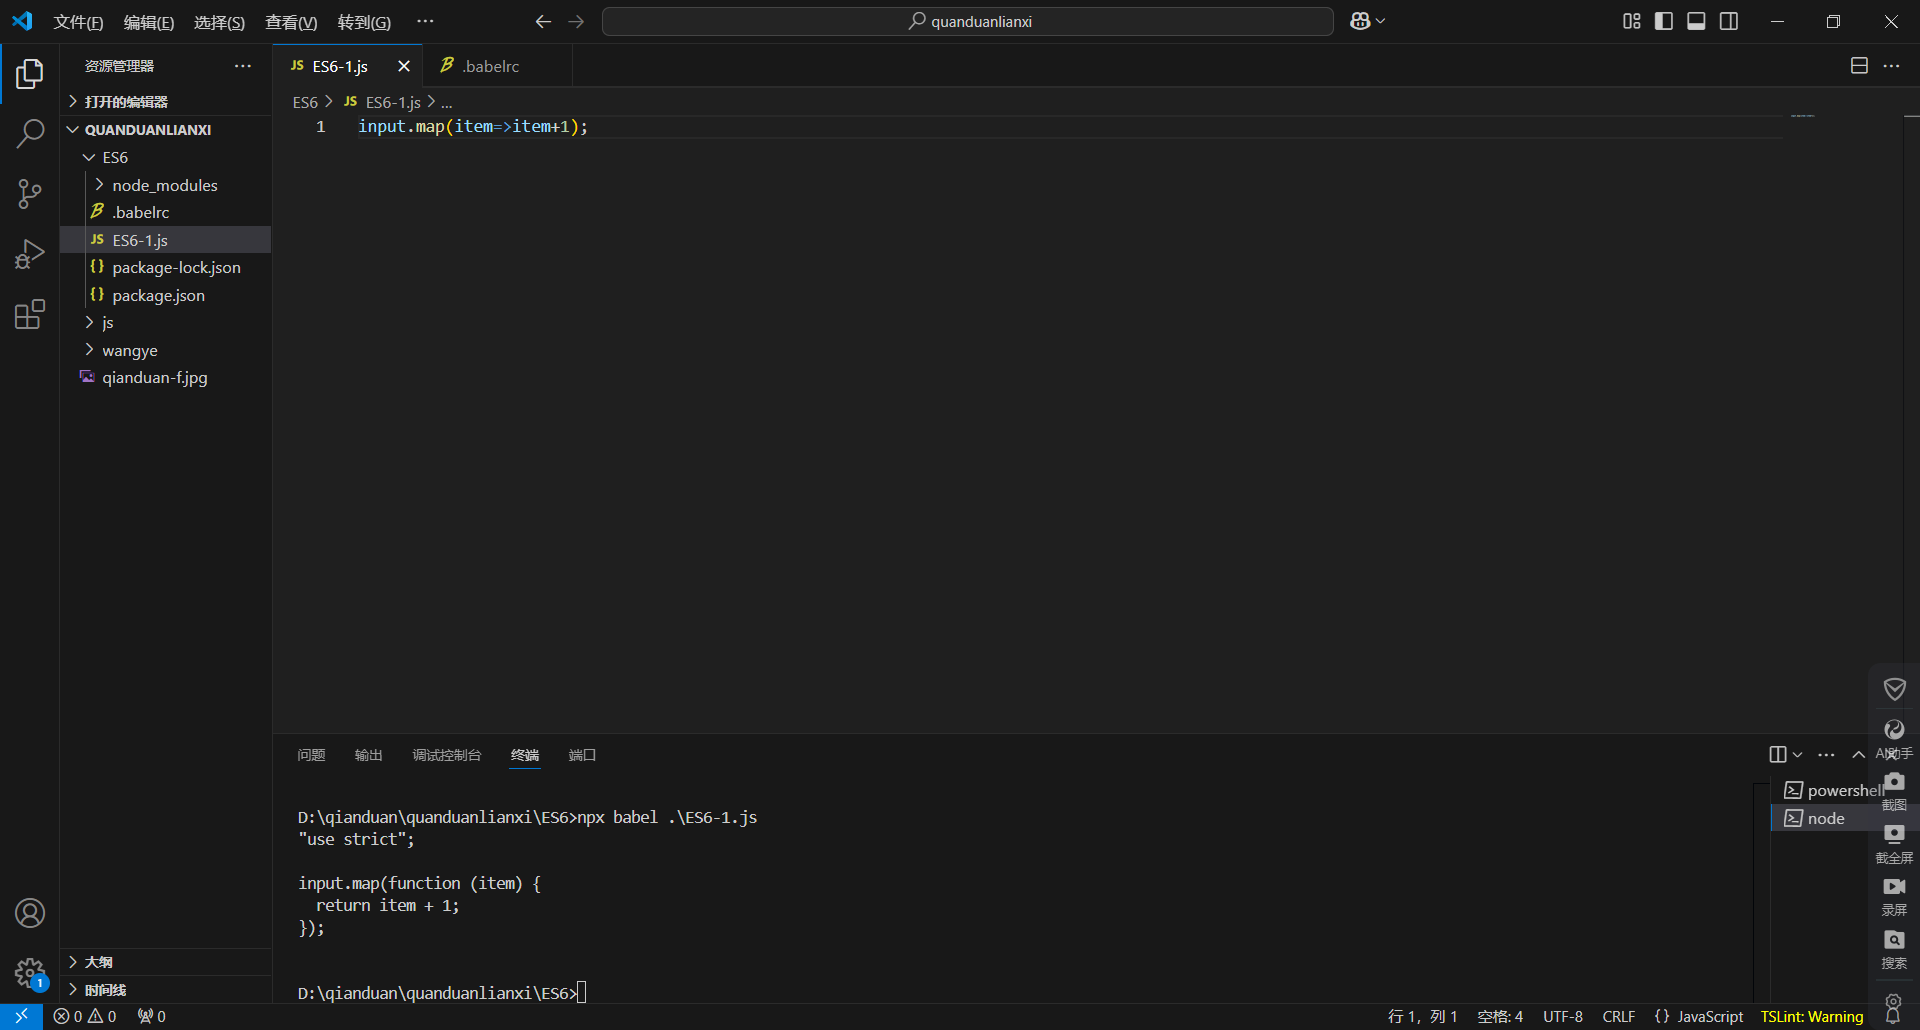Change end of line sequence CRLF
This screenshot has width=1920, height=1030.
point(1619,1016)
